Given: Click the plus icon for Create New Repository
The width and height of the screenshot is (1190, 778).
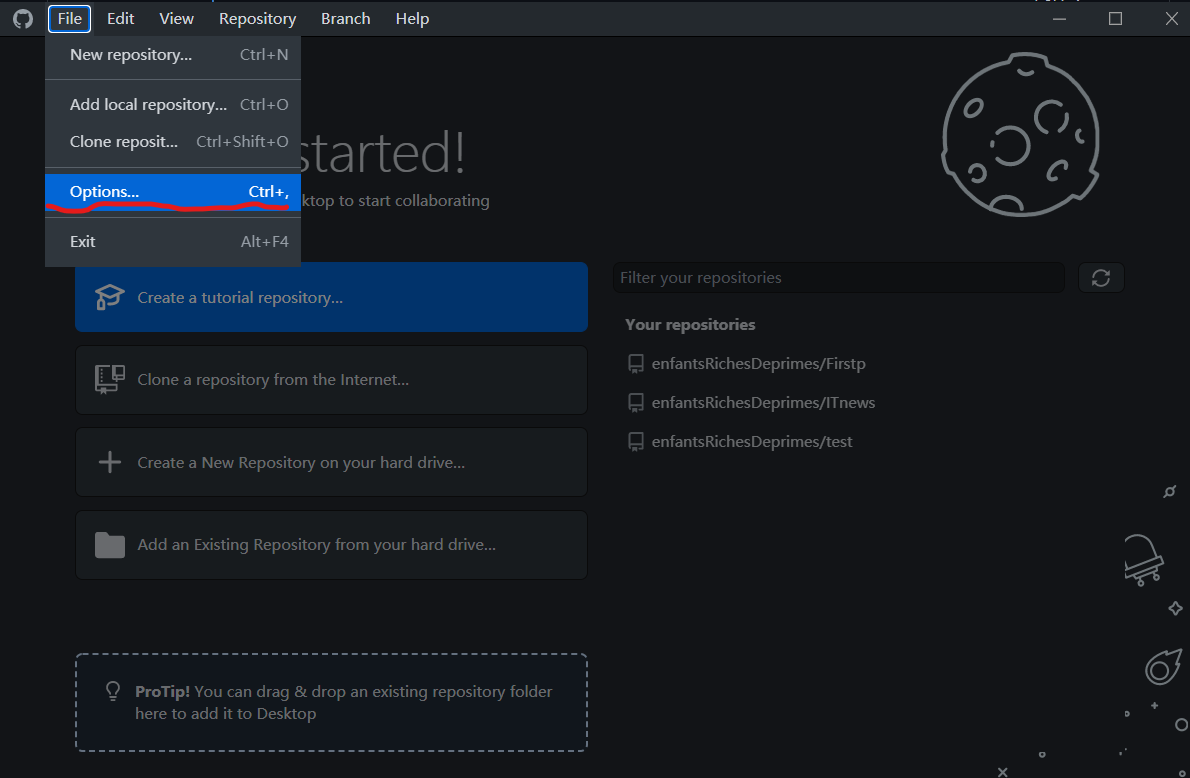Looking at the screenshot, I should [x=110, y=462].
